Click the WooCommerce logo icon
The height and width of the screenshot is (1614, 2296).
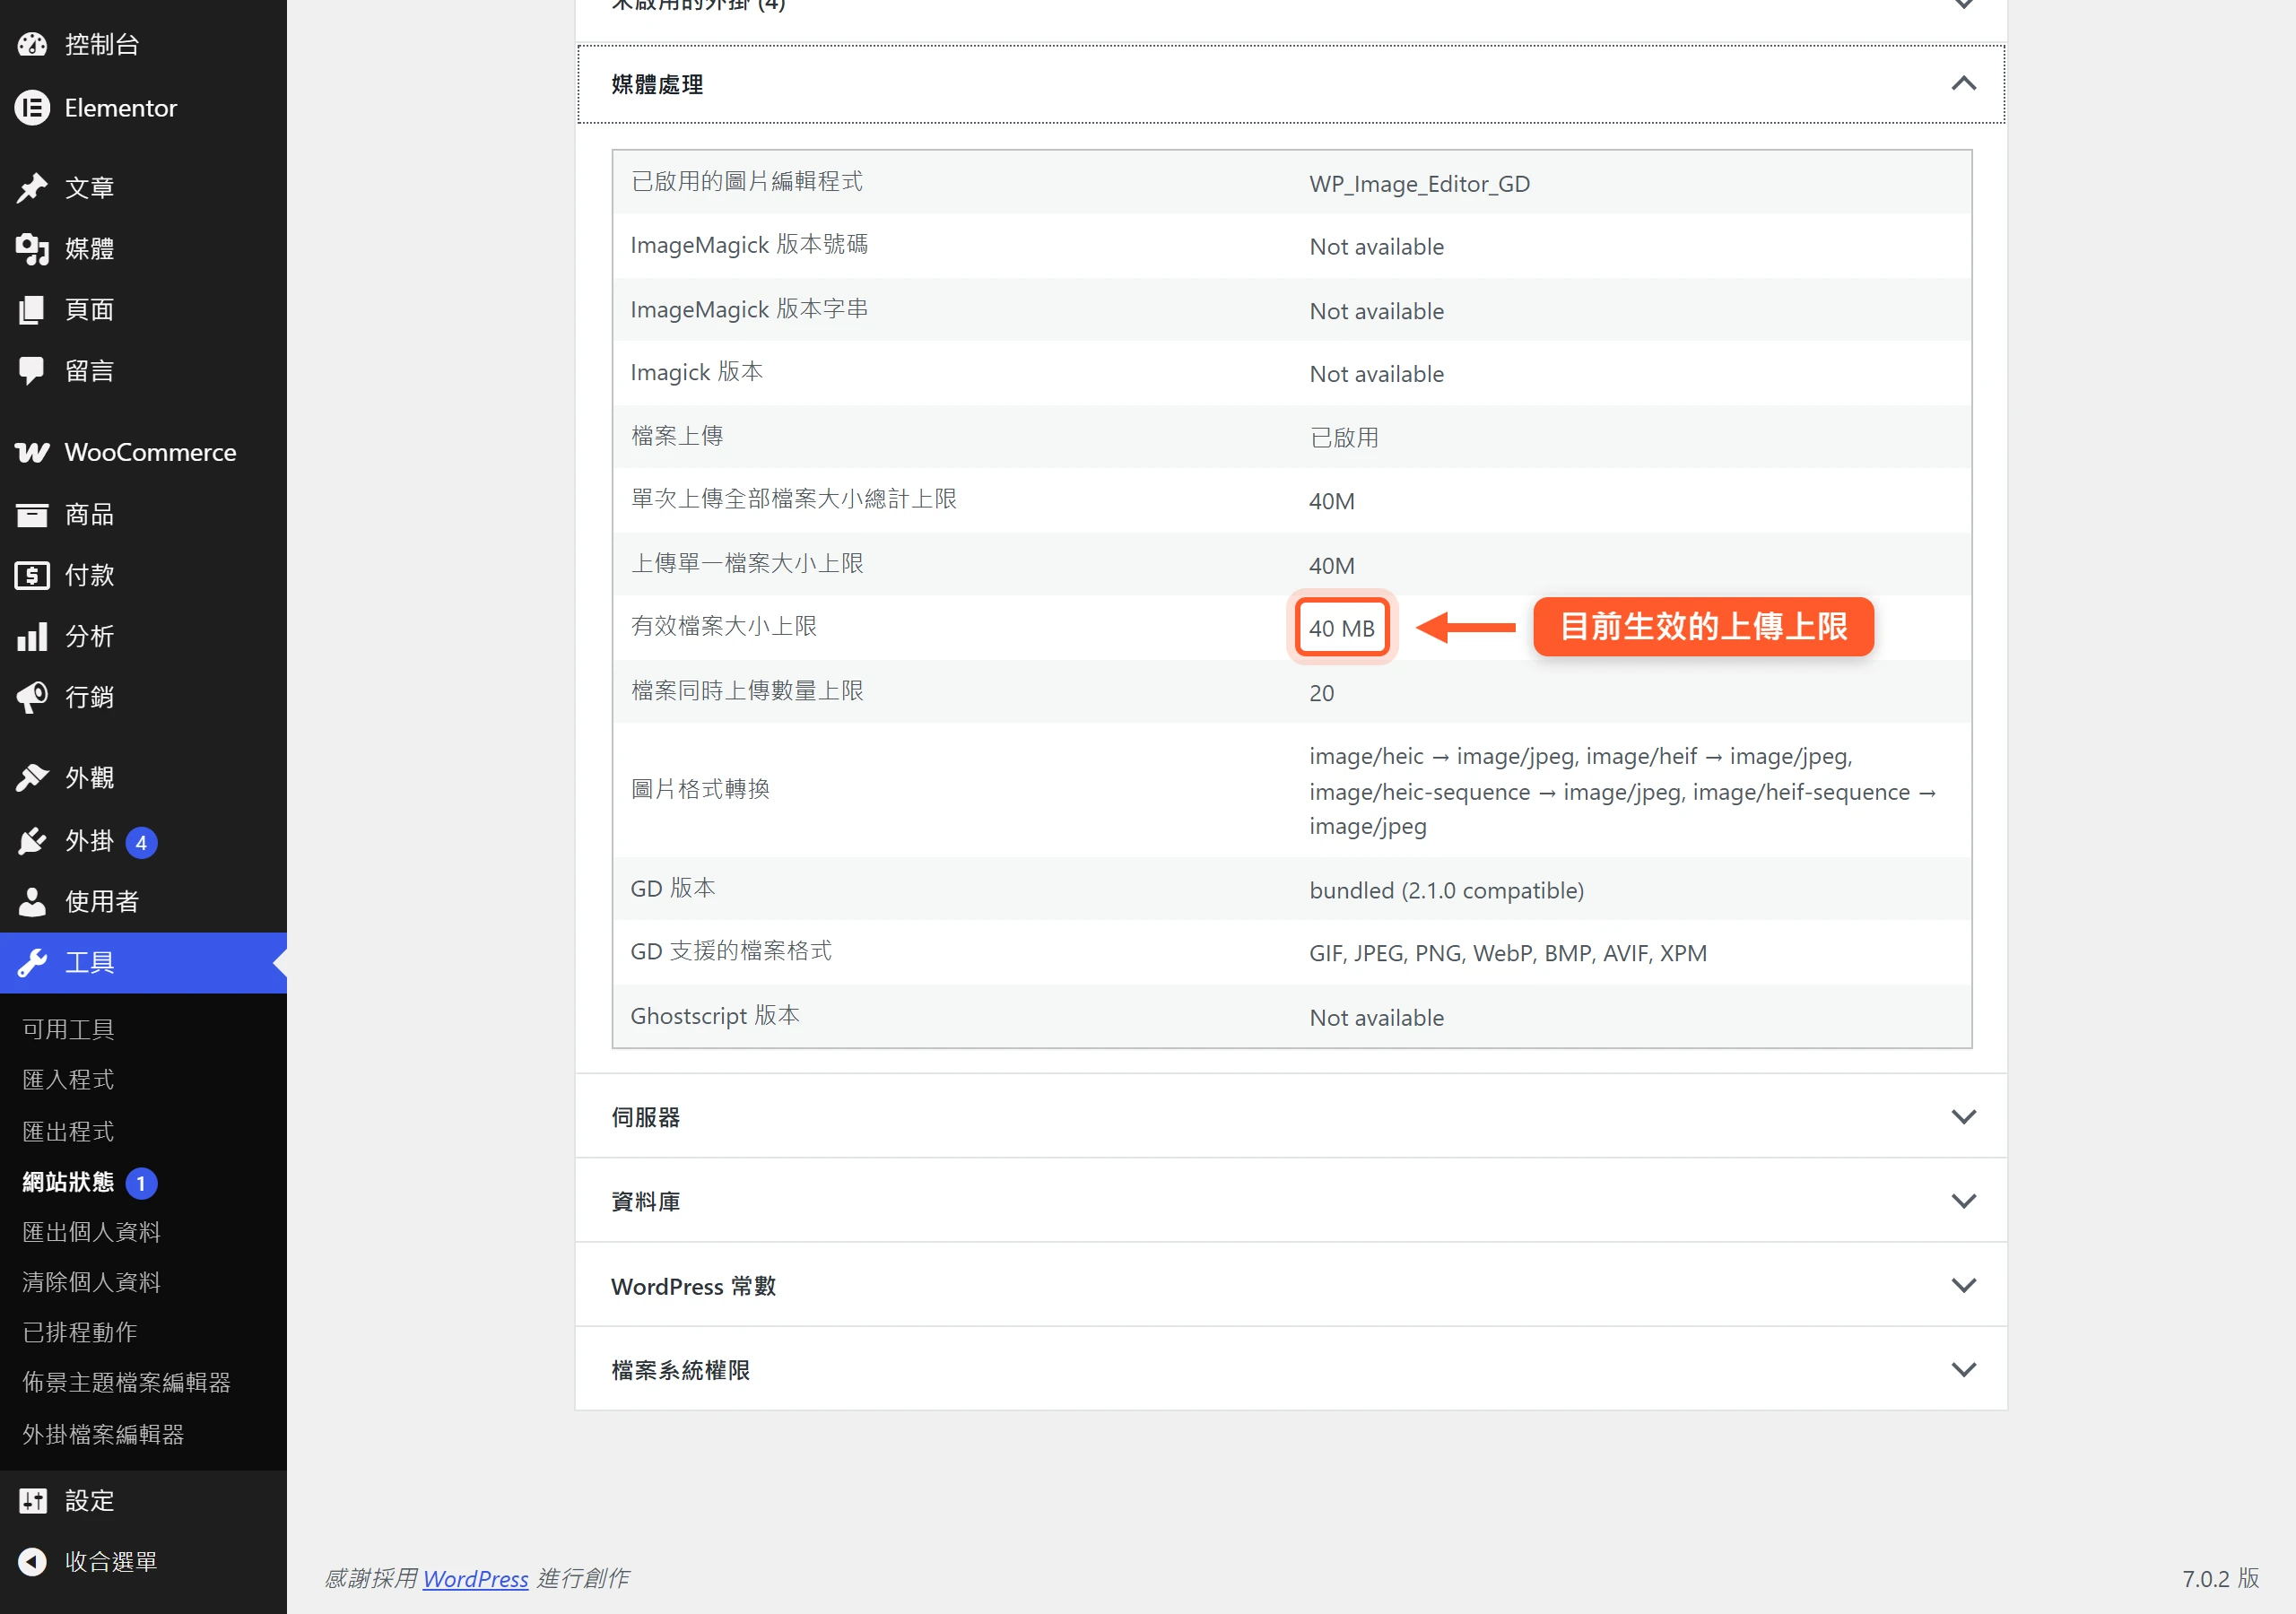tap(32, 452)
